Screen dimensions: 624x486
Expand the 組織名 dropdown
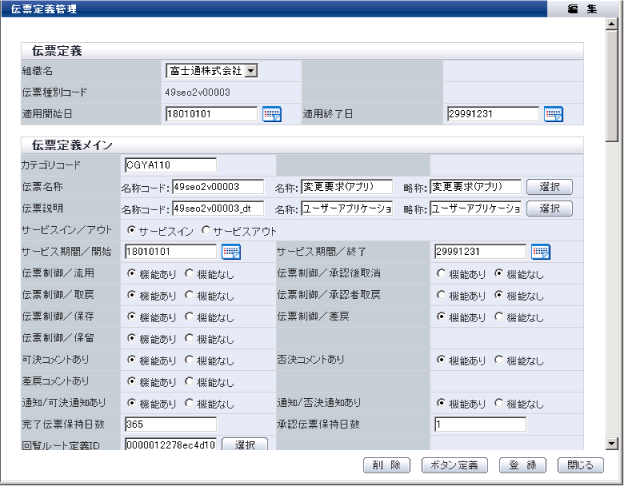251,70
